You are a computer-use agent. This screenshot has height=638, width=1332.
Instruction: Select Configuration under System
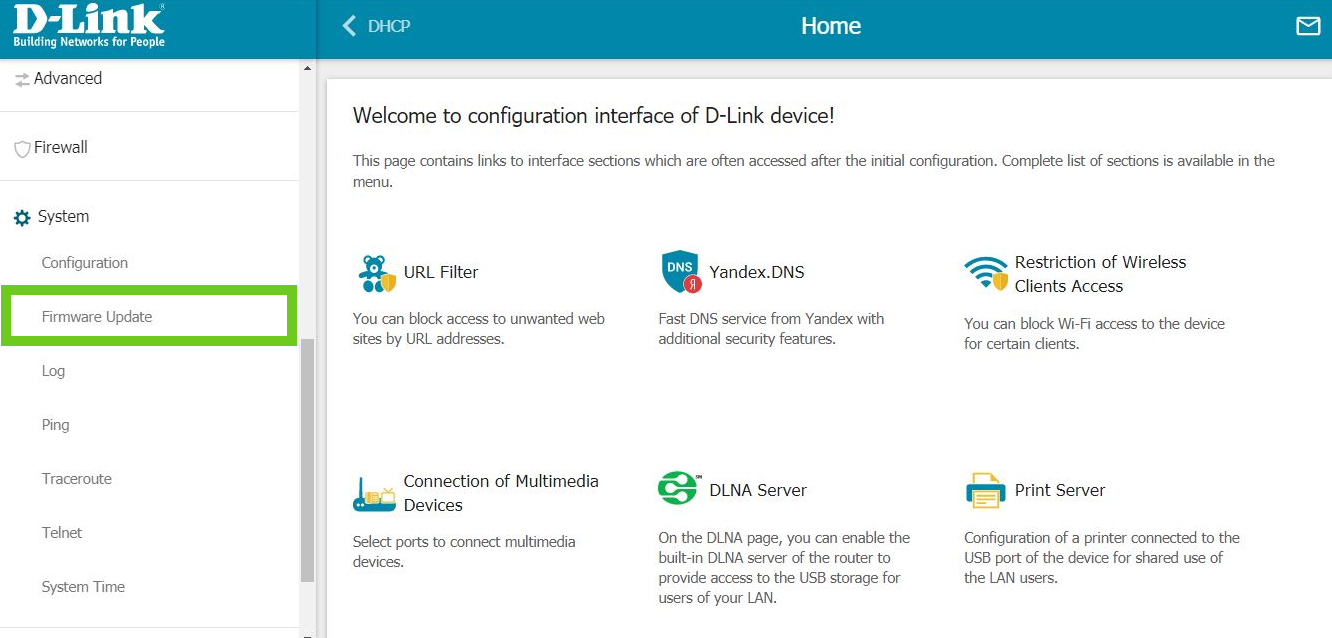coord(85,263)
